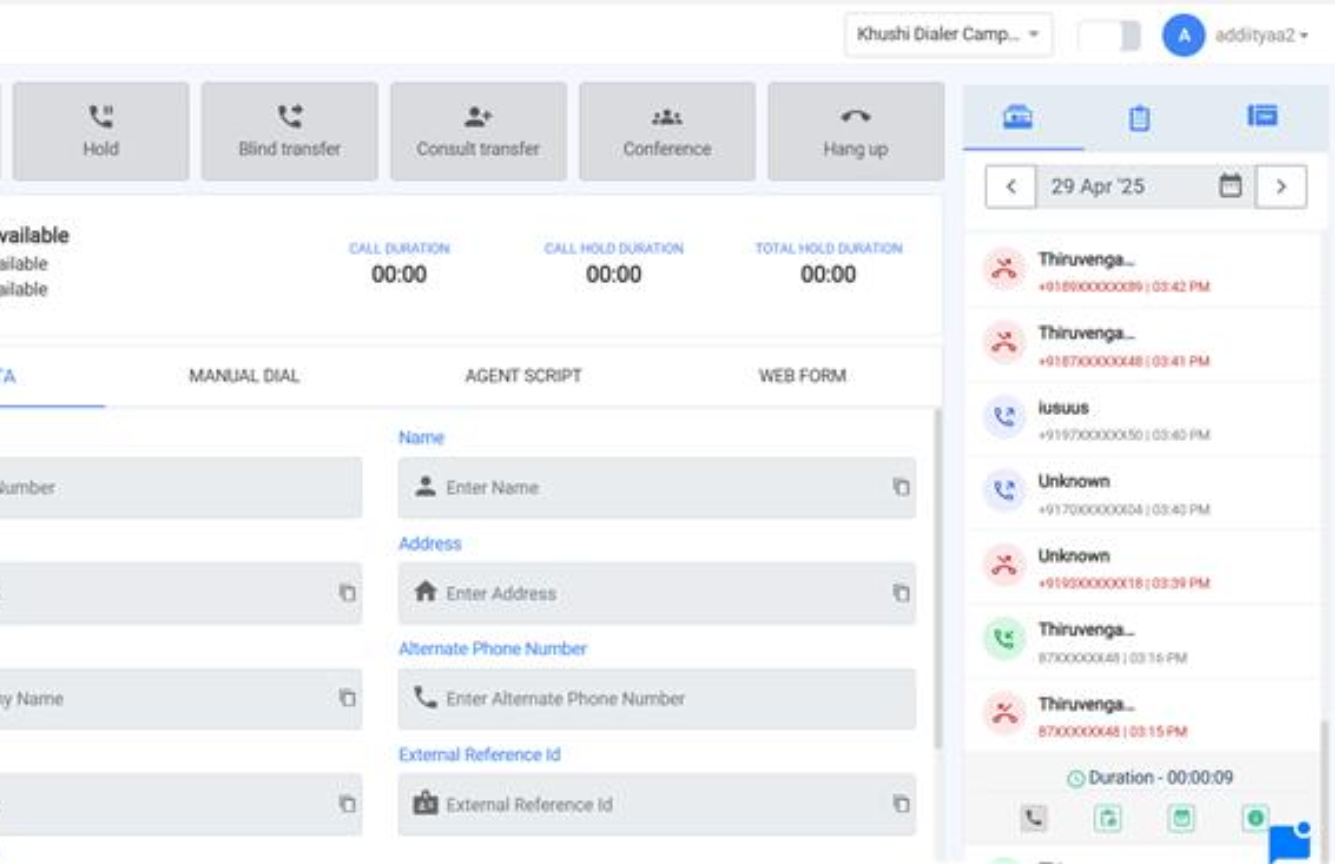Open the additiyaa2 user menu
The width and height of the screenshot is (1335, 864).
coord(1262,36)
